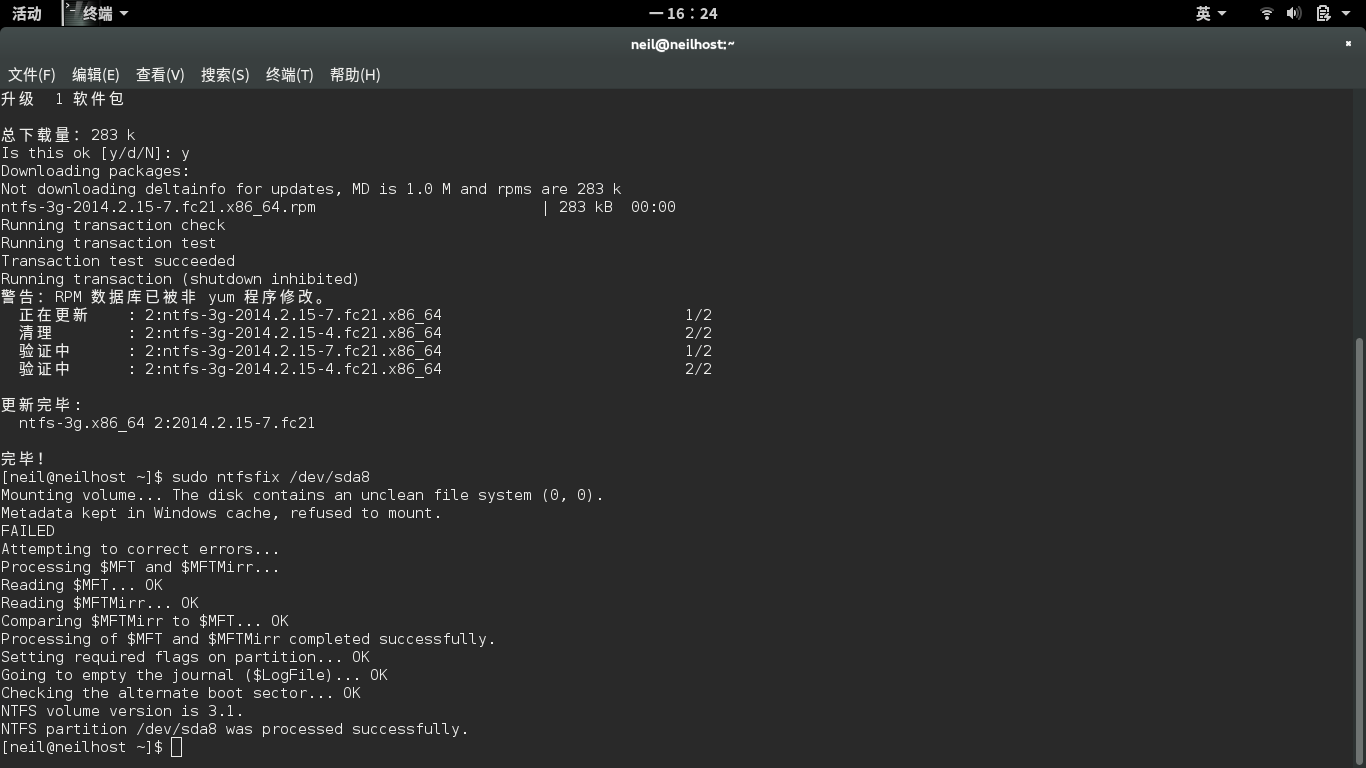The width and height of the screenshot is (1366, 768).
Task: Click '警告：RPM 数据库已被非 yum 程序修改' line
Action: (164, 297)
